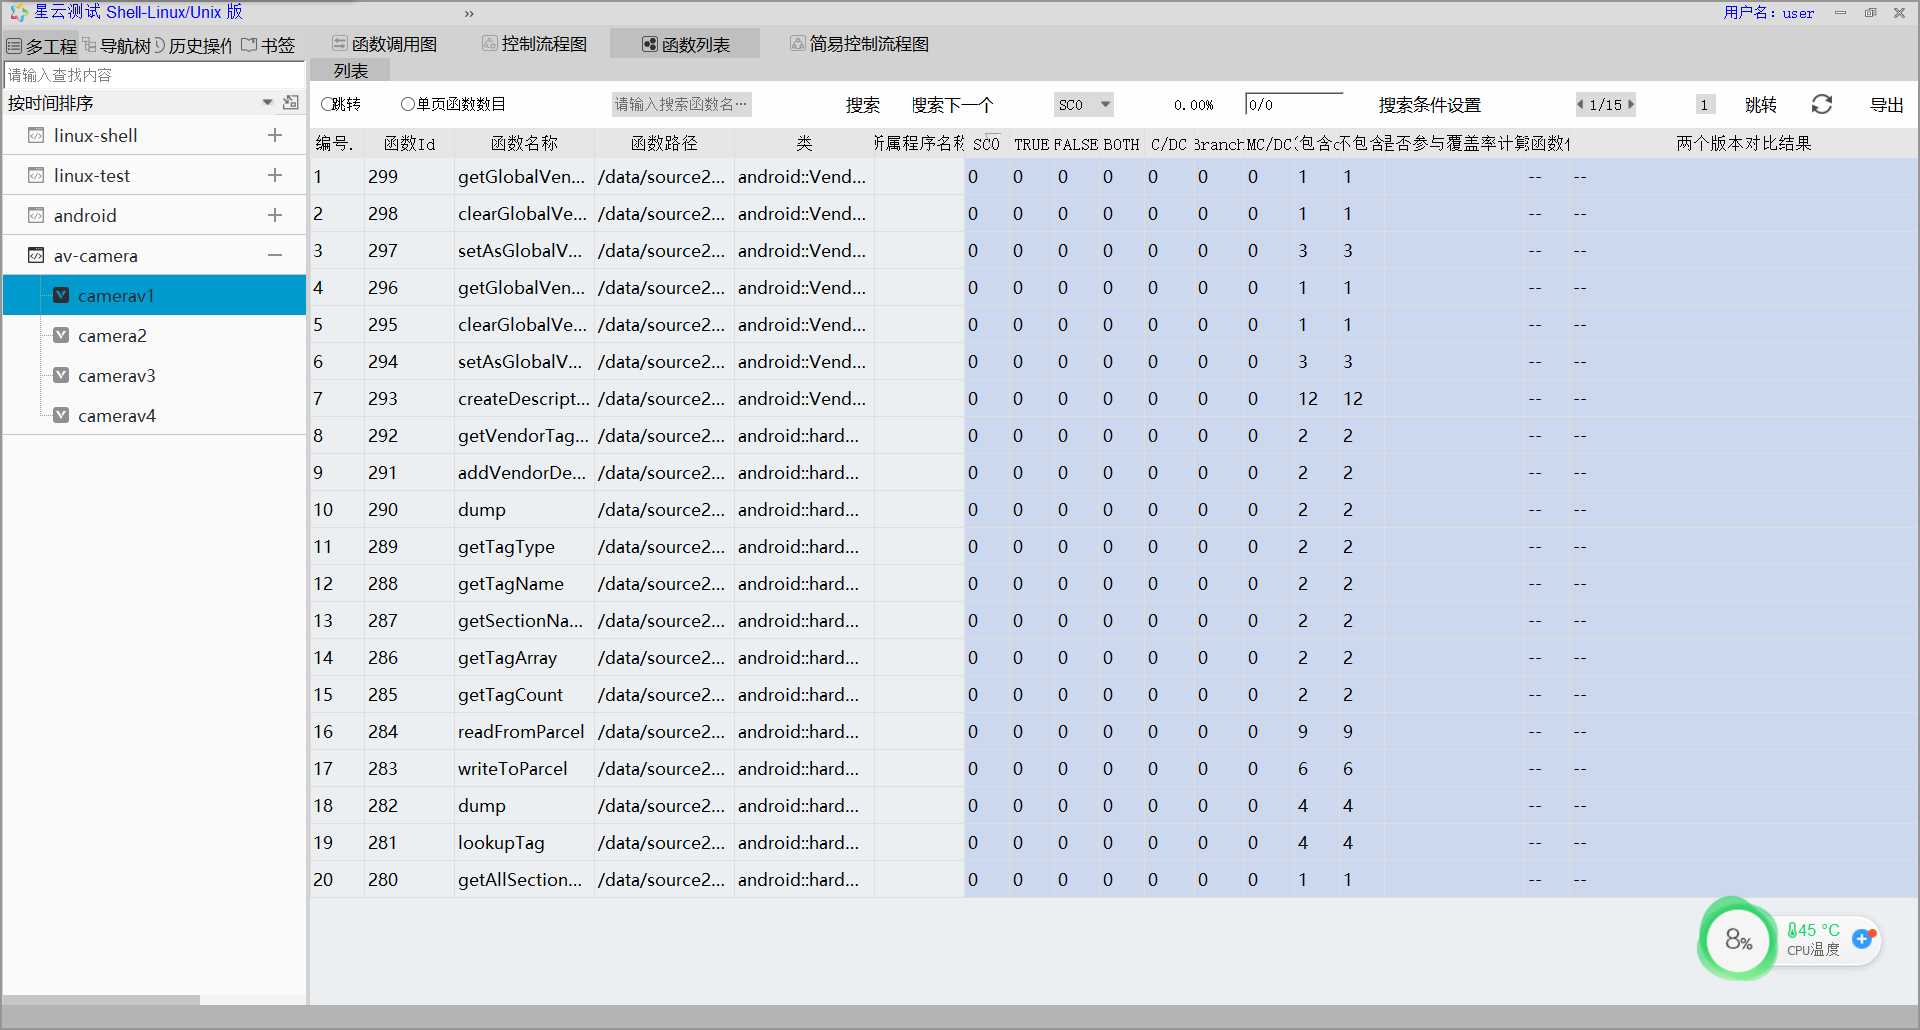1920x1030 pixels.
Task: Sort by the 函数Id column header
Action: pos(409,143)
